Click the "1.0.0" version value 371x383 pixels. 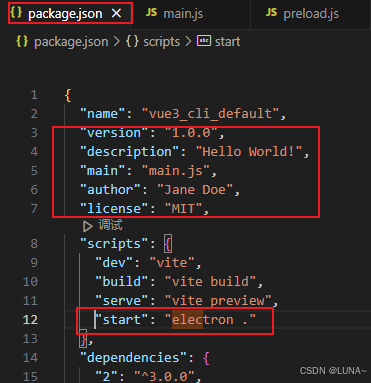coord(192,133)
